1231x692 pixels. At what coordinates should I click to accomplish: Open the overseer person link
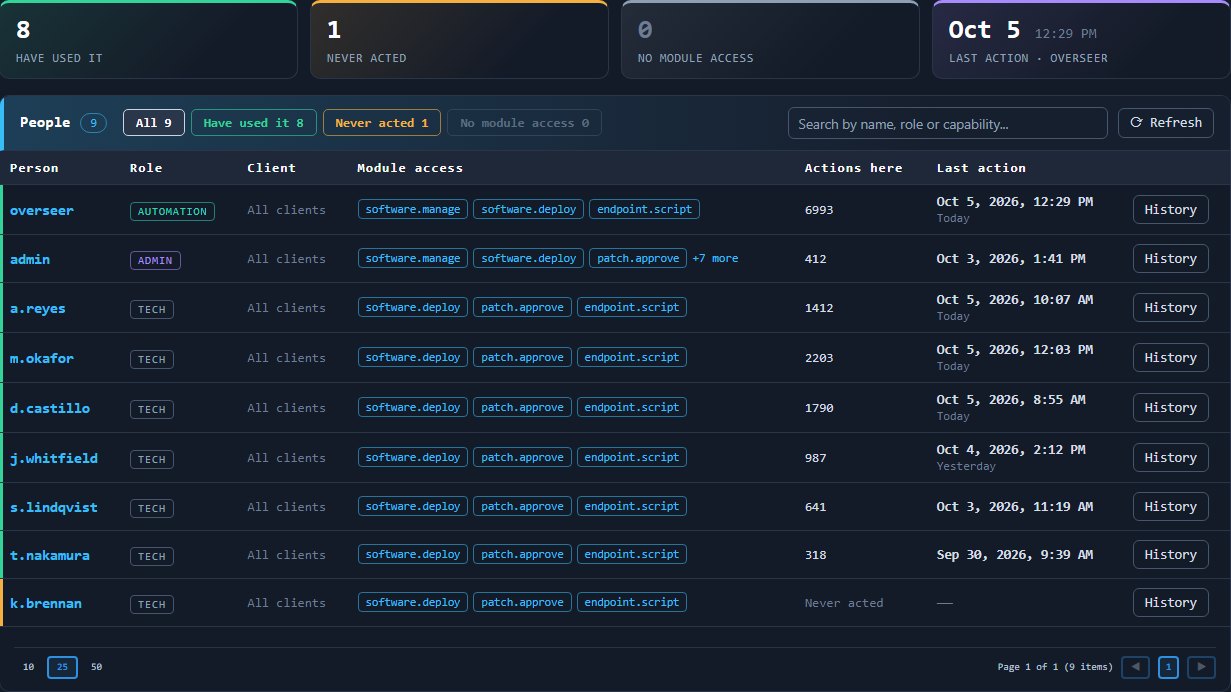pos(42,210)
